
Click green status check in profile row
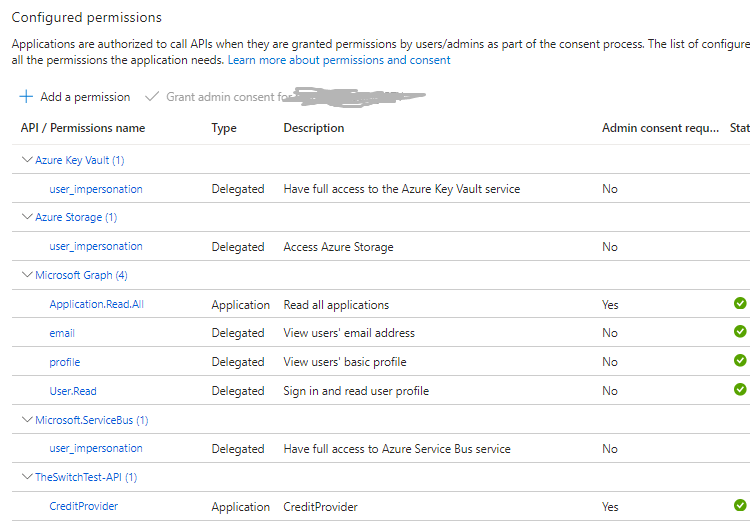pos(740,360)
